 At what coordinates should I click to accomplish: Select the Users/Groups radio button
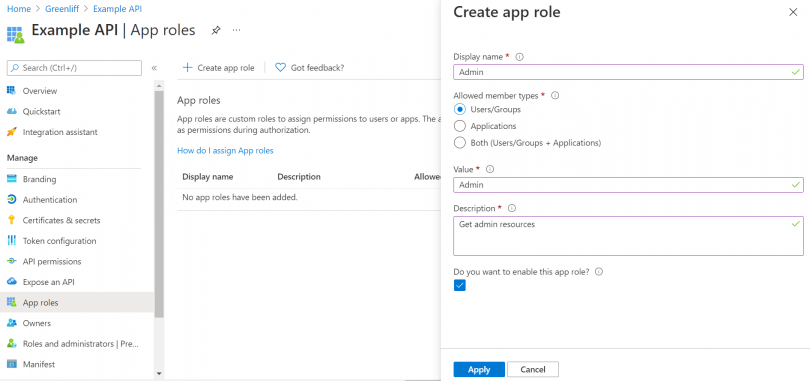pos(459,110)
